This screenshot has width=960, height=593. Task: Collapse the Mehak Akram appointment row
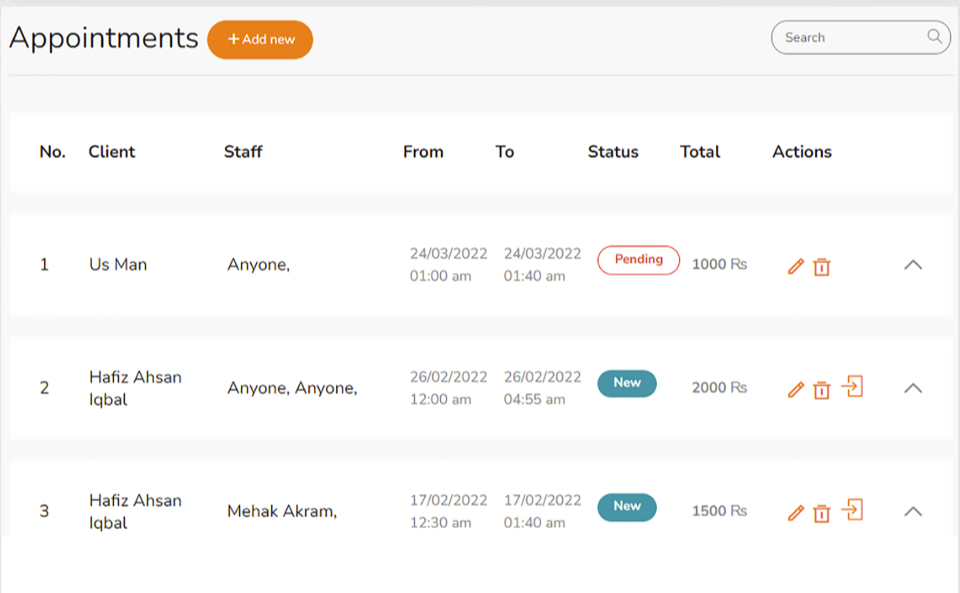click(x=912, y=511)
